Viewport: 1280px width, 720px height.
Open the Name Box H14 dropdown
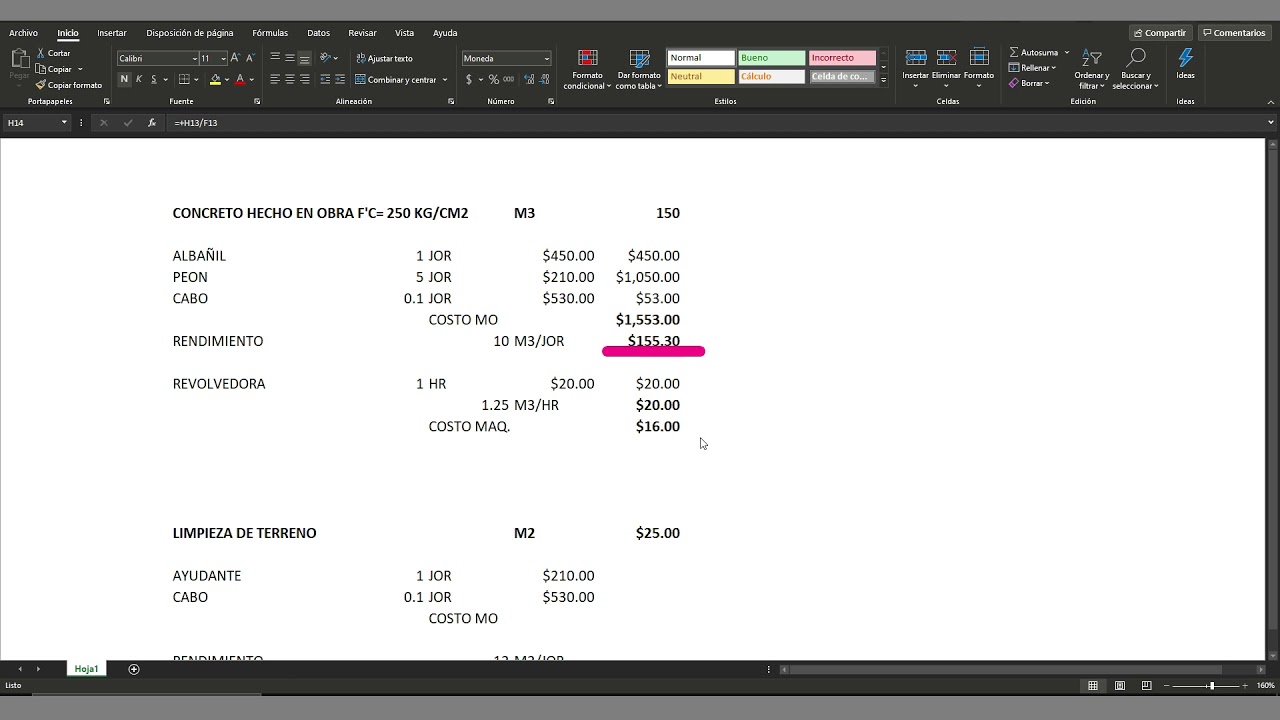pyautogui.click(x=64, y=123)
